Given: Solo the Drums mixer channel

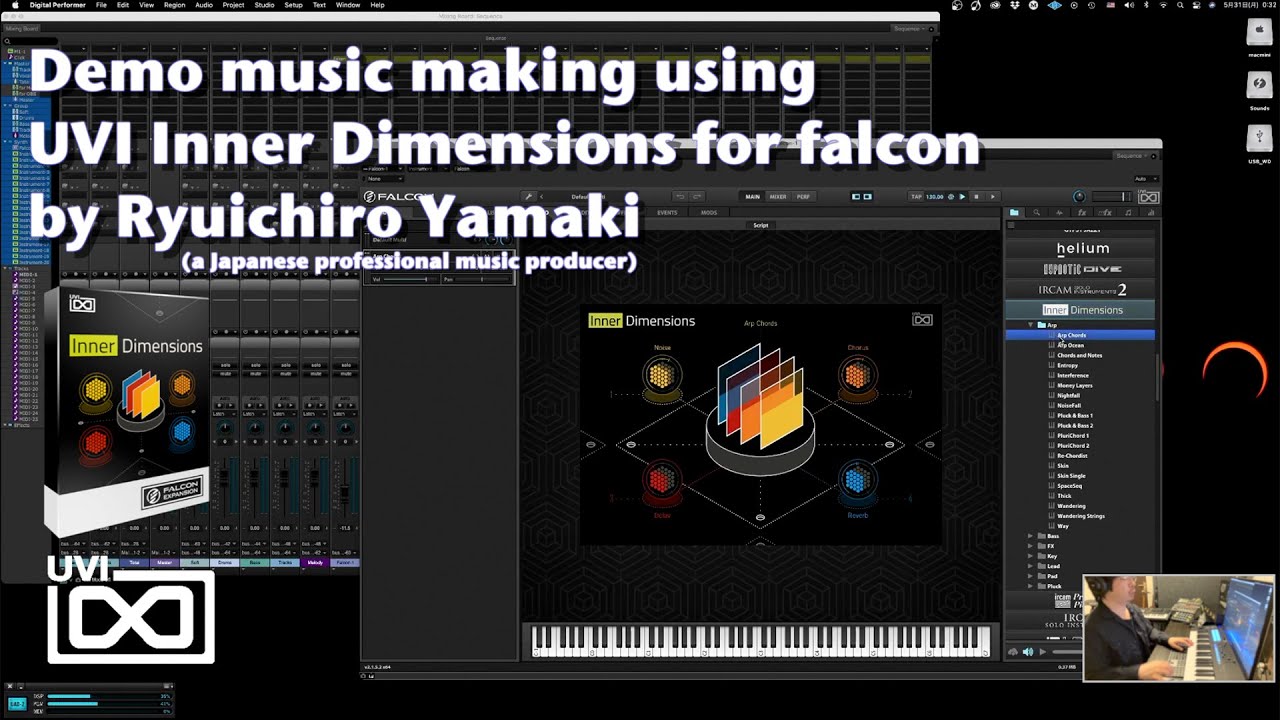Looking at the screenshot, I should pyautogui.click(x=224, y=365).
